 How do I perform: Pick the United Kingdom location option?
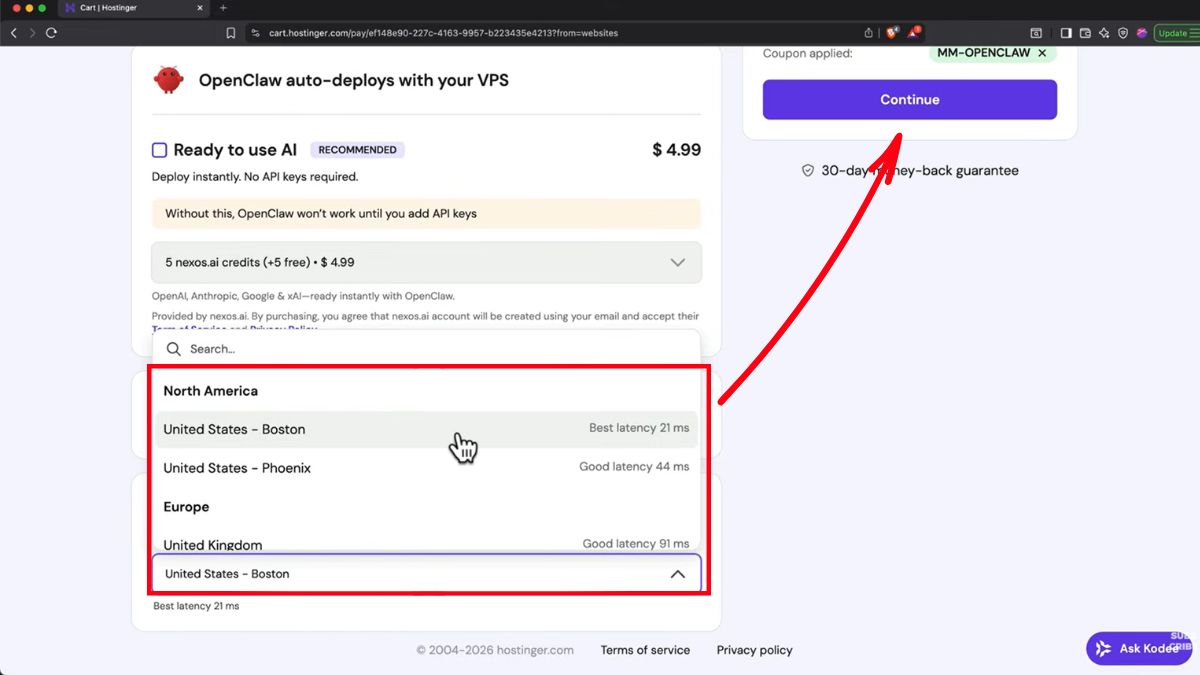tap(213, 544)
